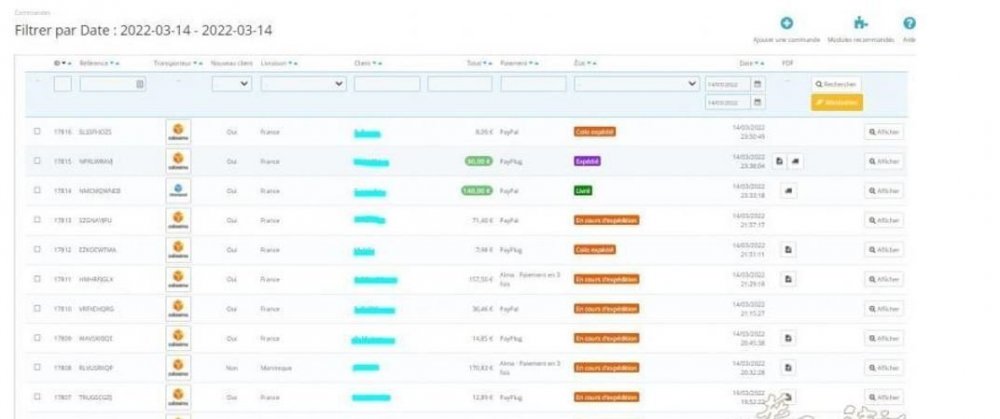Open the Livraison country filter dropdown

click(304, 84)
